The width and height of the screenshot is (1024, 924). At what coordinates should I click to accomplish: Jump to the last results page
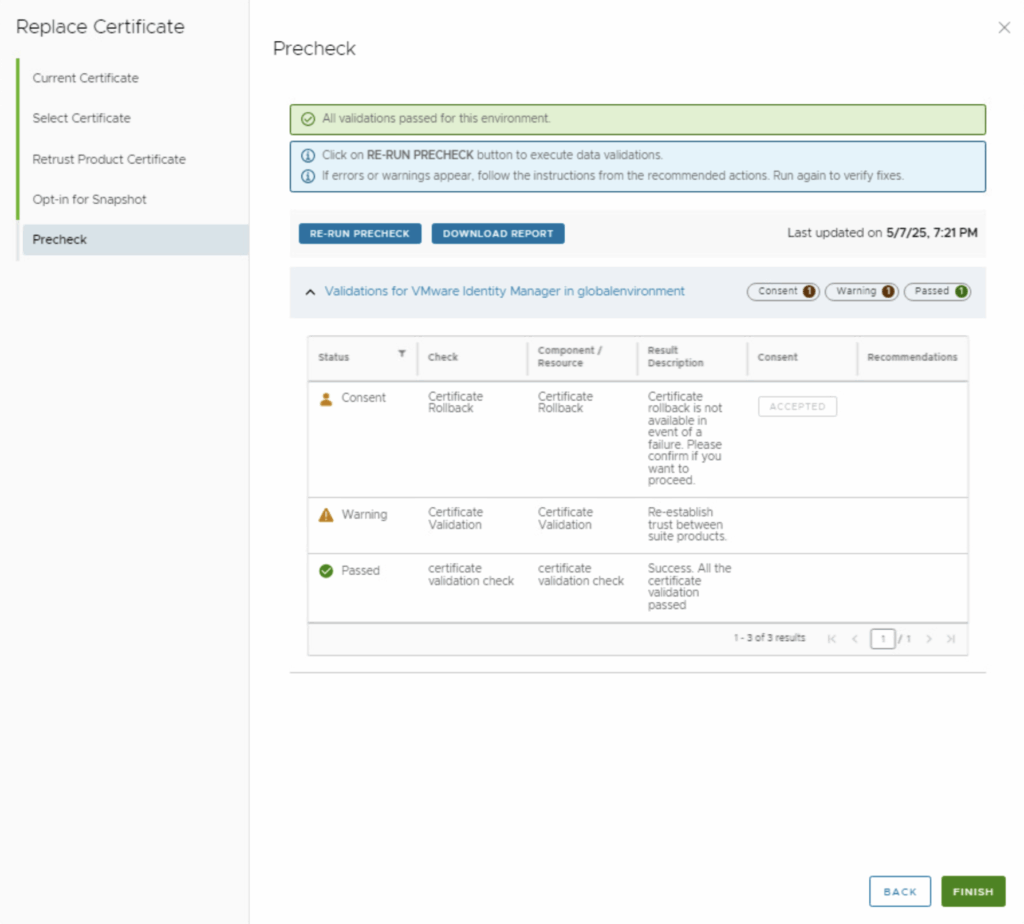pos(951,639)
